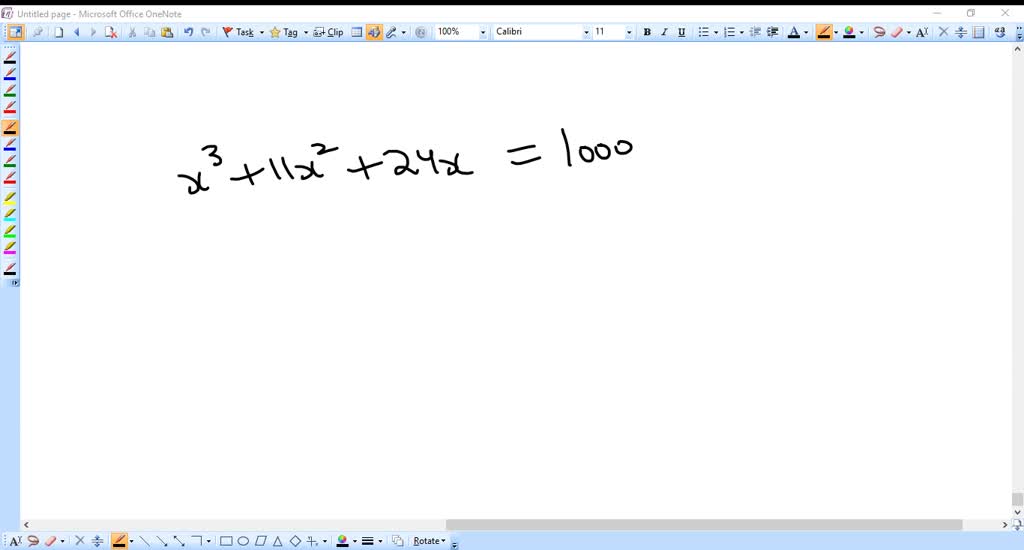Click the horizontal scrollbar thumb
The width and height of the screenshot is (1024, 550).
pyautogui.click(x=703, y=525)
